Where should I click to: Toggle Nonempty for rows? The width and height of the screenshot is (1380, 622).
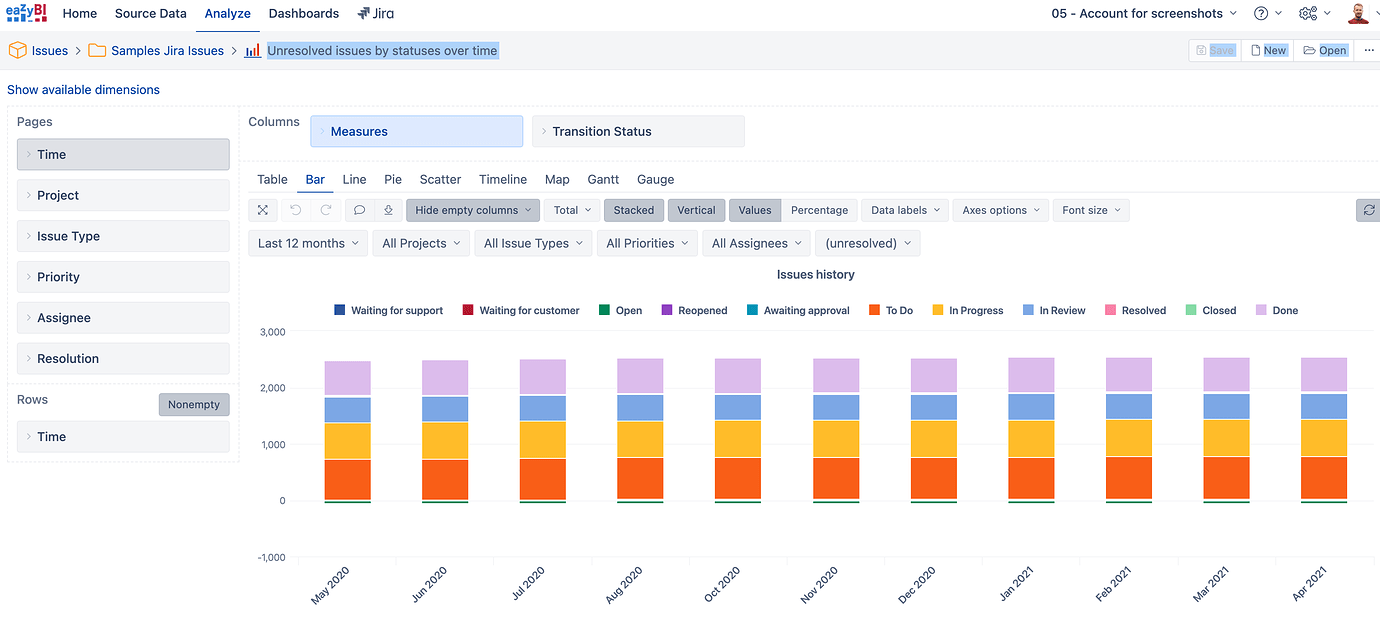194,404
